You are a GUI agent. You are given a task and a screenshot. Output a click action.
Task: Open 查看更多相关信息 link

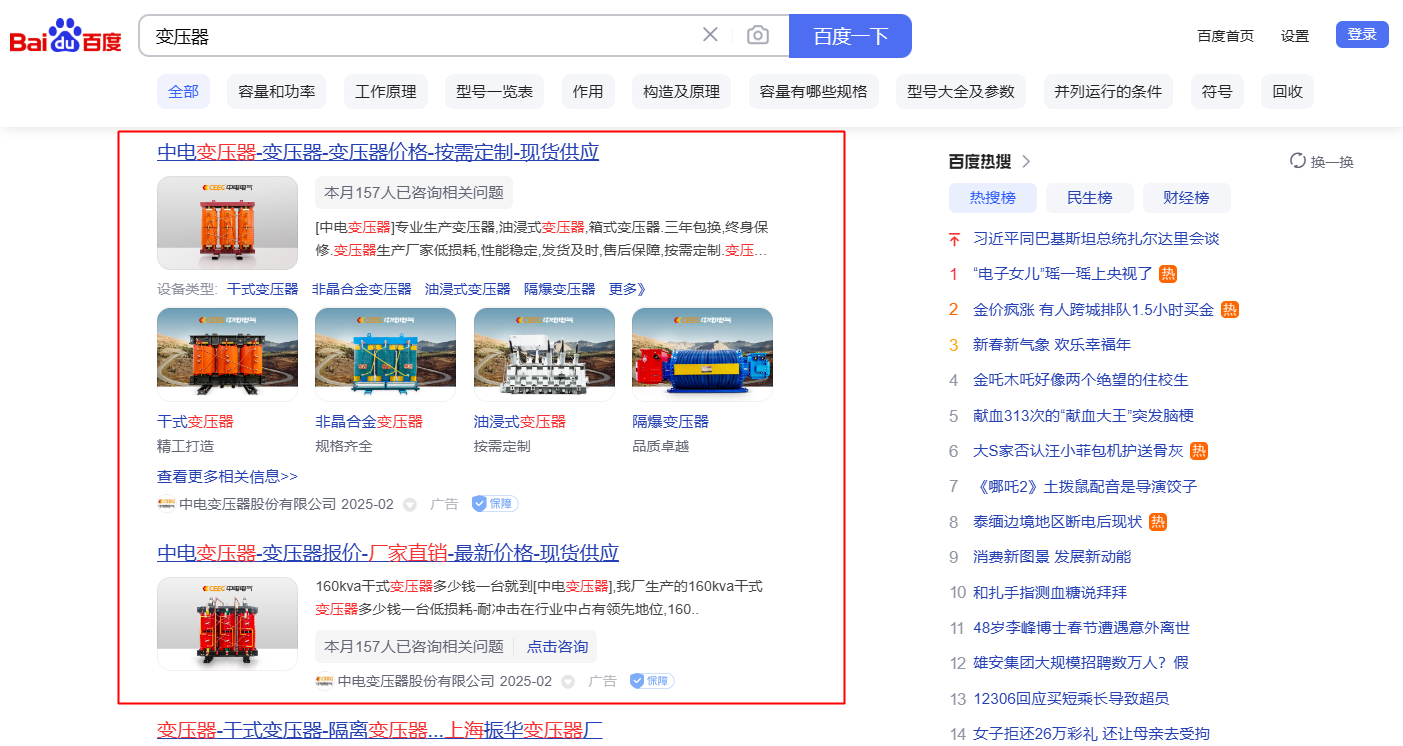click(227, 476)
